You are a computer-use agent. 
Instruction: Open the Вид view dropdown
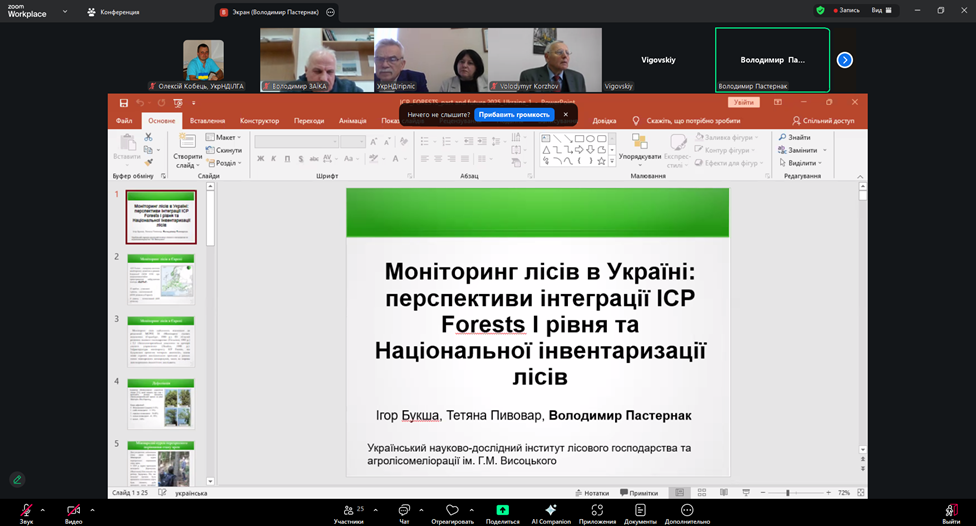(x=880, y=10)
